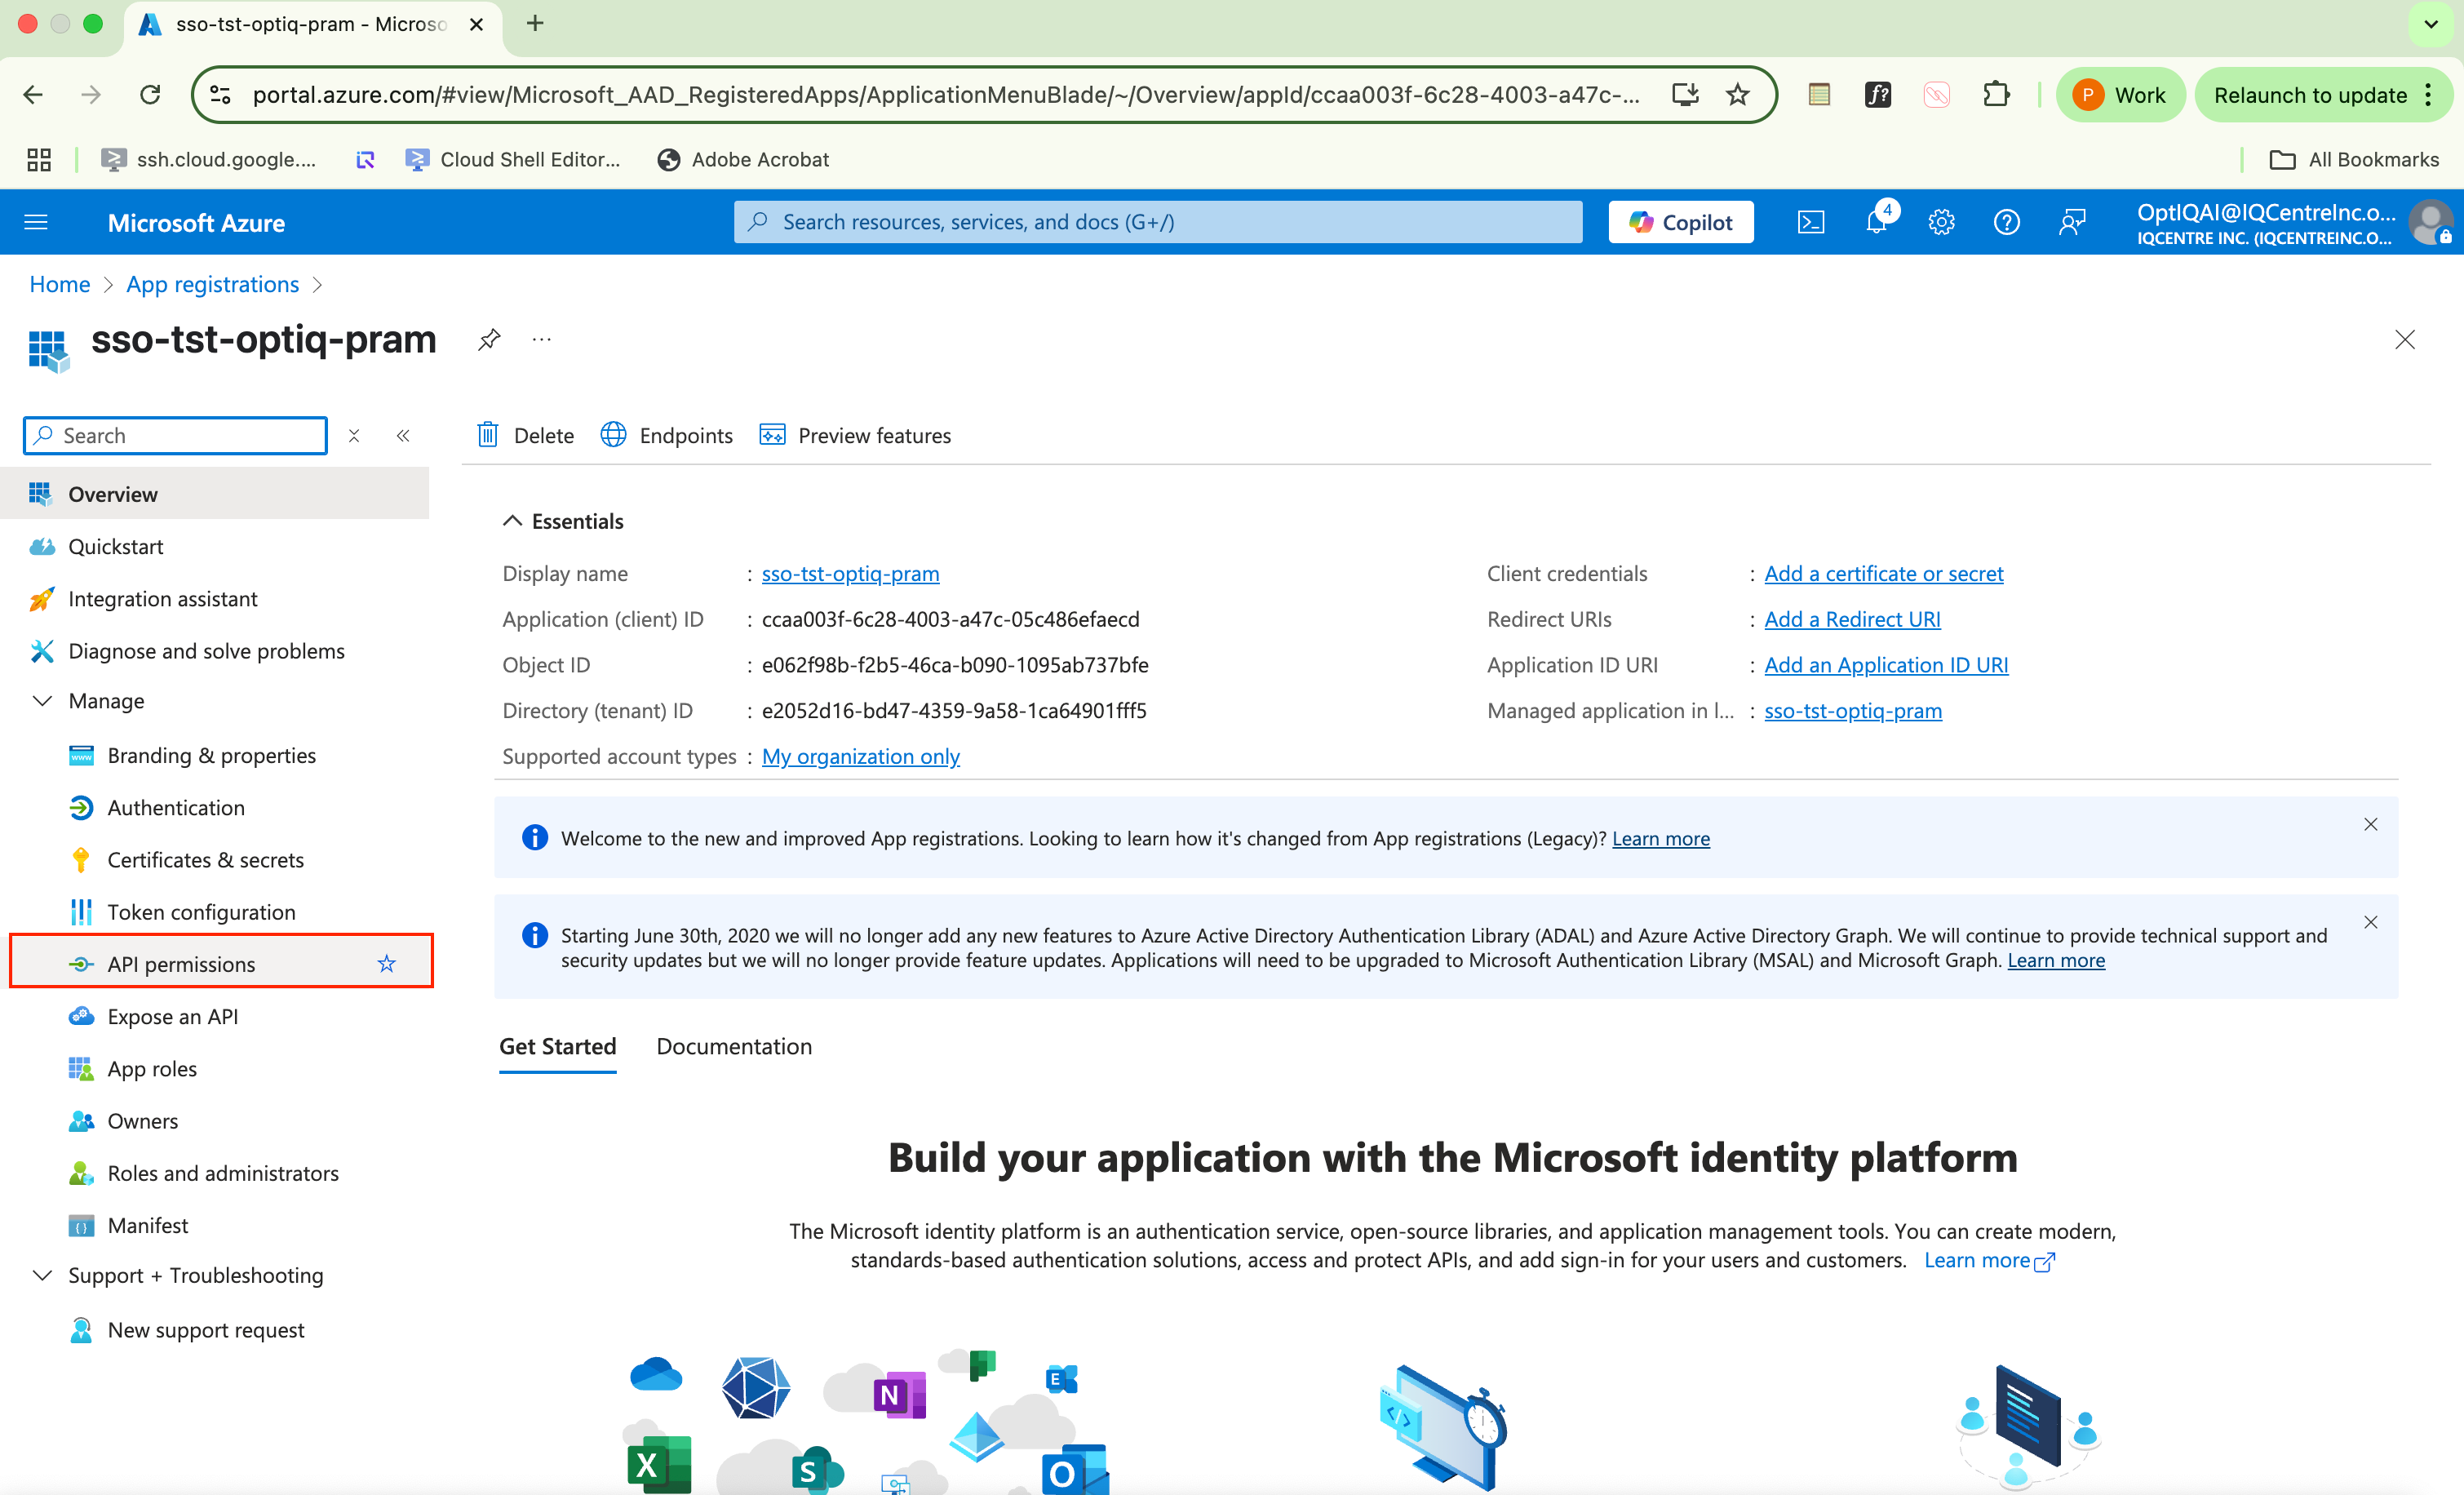The image size is (2464, 1495).
Task: Switch to the Get Started tab
Action: click(x=558, y=1046)
